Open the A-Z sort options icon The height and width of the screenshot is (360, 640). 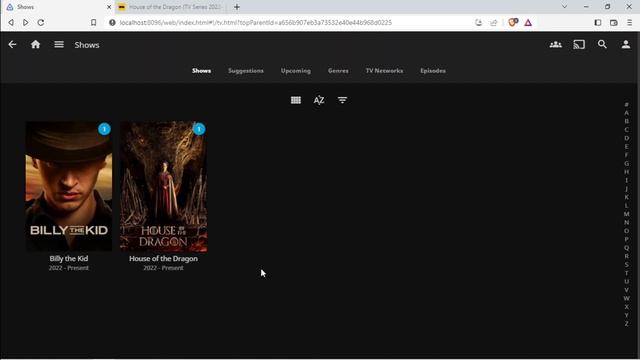(x=319, y=100)
